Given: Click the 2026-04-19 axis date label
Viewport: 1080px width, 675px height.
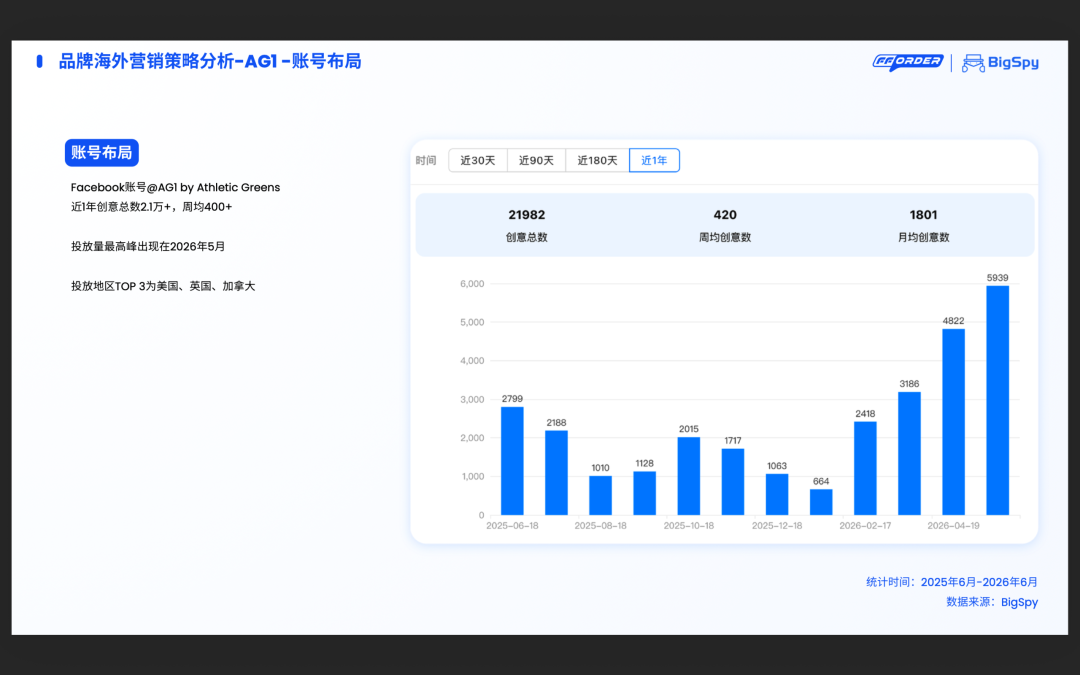Looking at the screenshot, I should point(953,526).
